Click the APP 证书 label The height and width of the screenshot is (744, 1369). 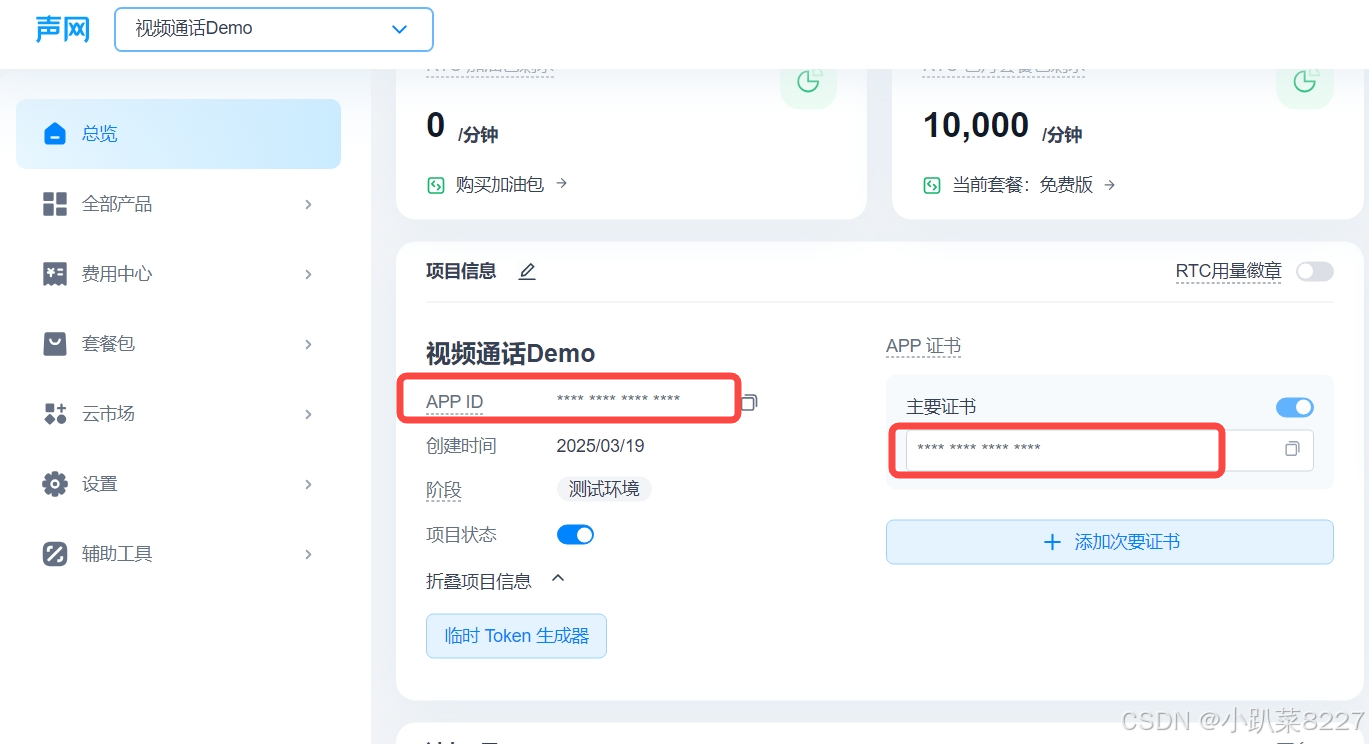(923, 346)
